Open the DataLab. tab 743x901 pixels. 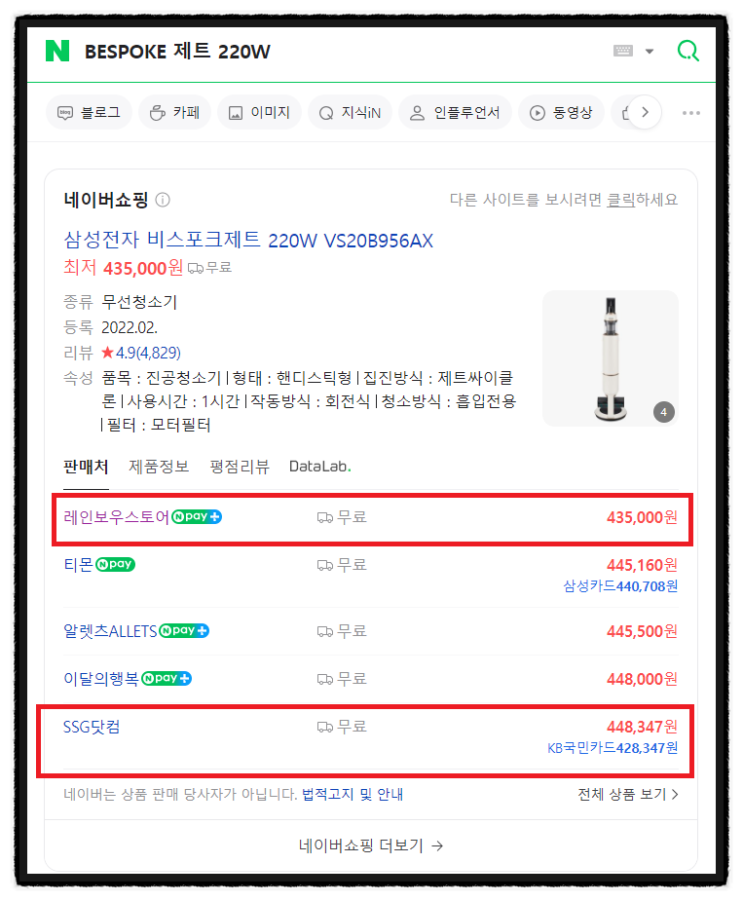[320, 467]
